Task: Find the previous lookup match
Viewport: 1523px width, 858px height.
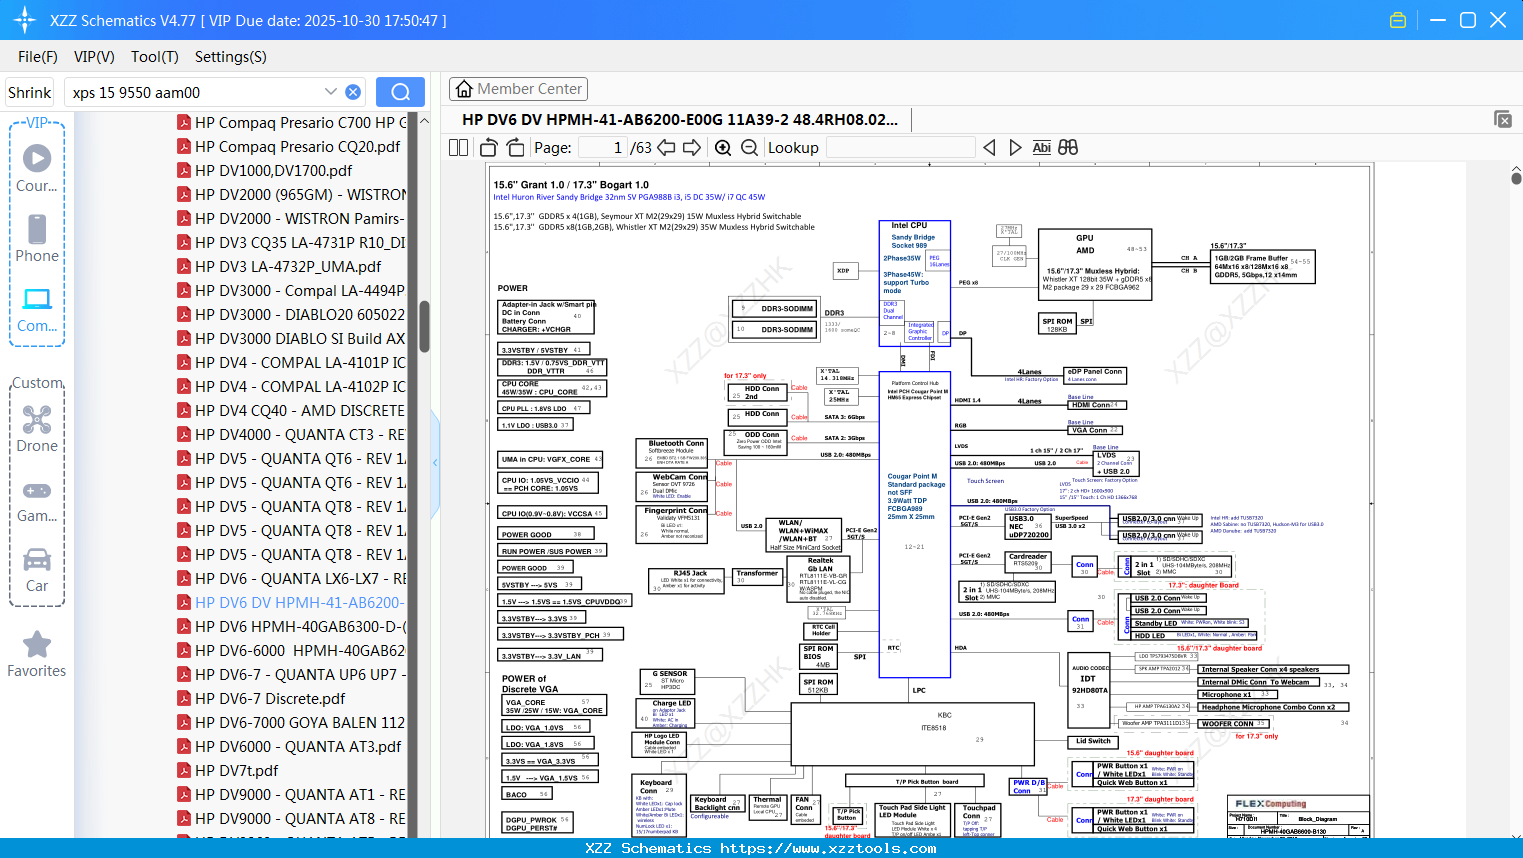Action: 989,148
